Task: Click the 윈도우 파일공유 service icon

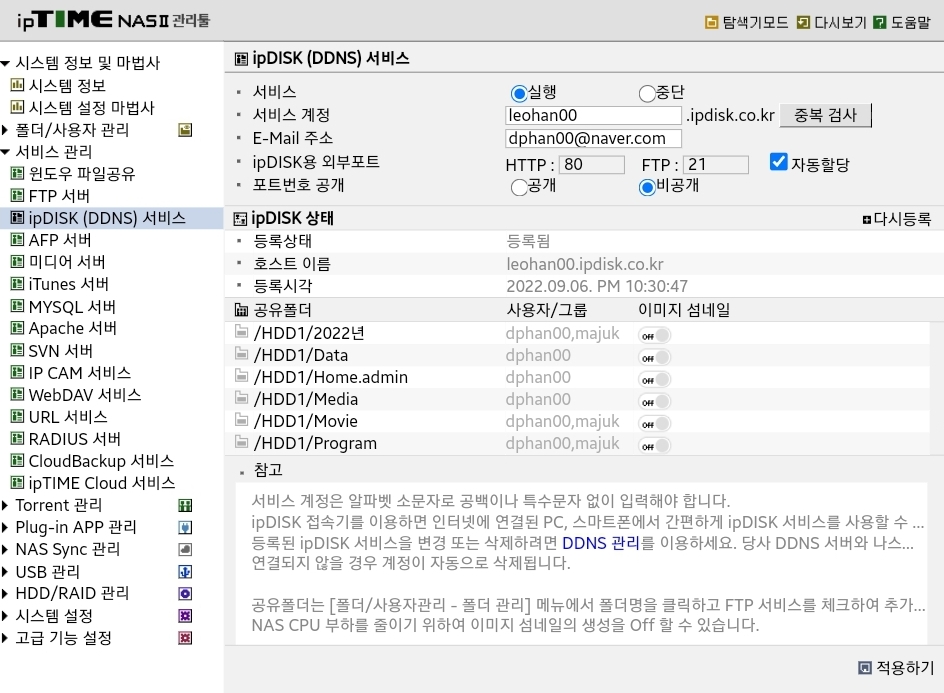Action: pyautogui.click(x=17, y=174)
